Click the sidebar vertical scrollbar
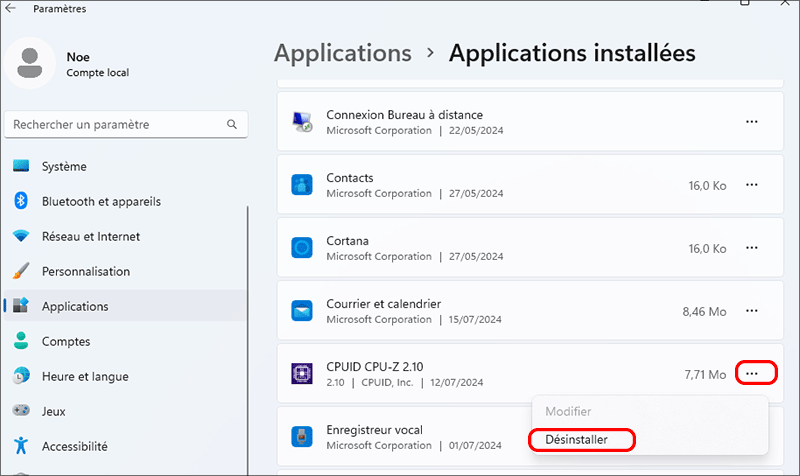The width and height of the screenshot is (800, 476). click(248, 340)
